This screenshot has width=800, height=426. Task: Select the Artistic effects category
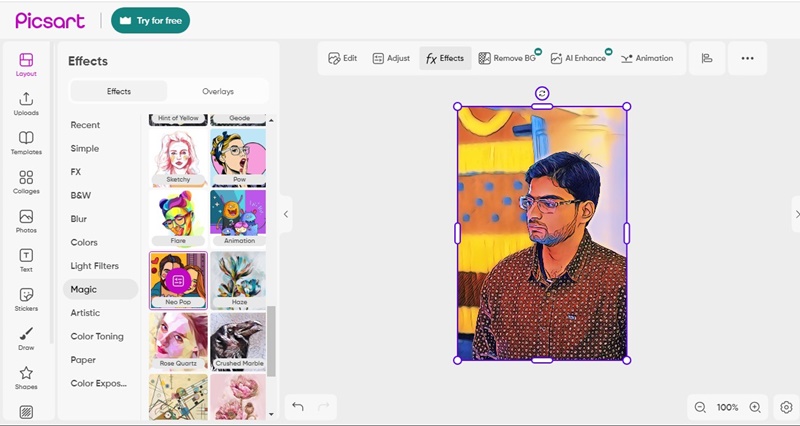pos(85,313)
